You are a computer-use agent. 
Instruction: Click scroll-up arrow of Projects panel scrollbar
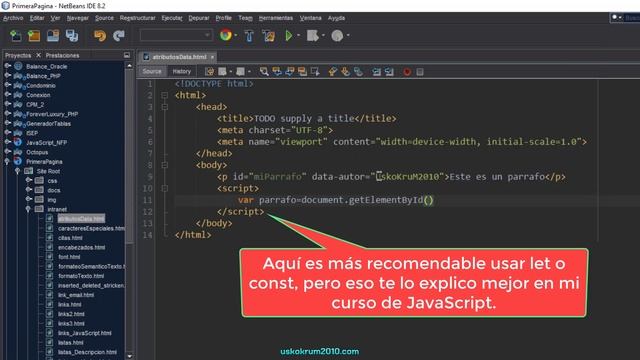[x=129, y=65]
